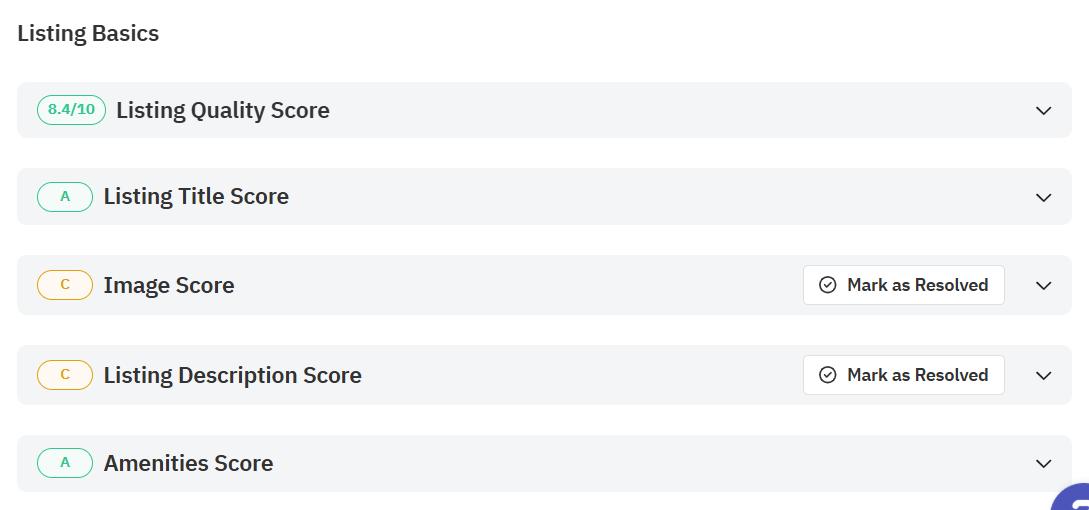
Task: Mark Listing Description Score as Resolved
Action: point(904,375)
